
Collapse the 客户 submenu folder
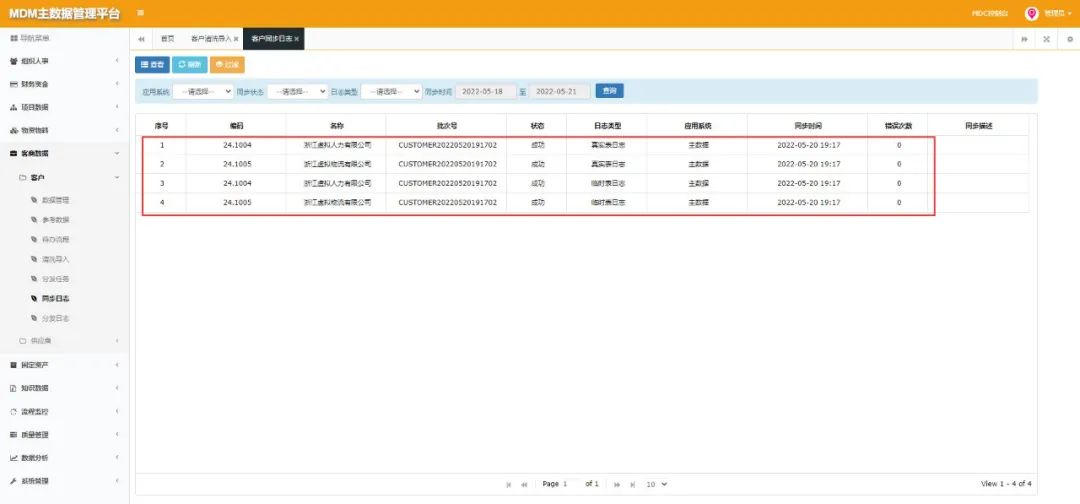point(65,178)
